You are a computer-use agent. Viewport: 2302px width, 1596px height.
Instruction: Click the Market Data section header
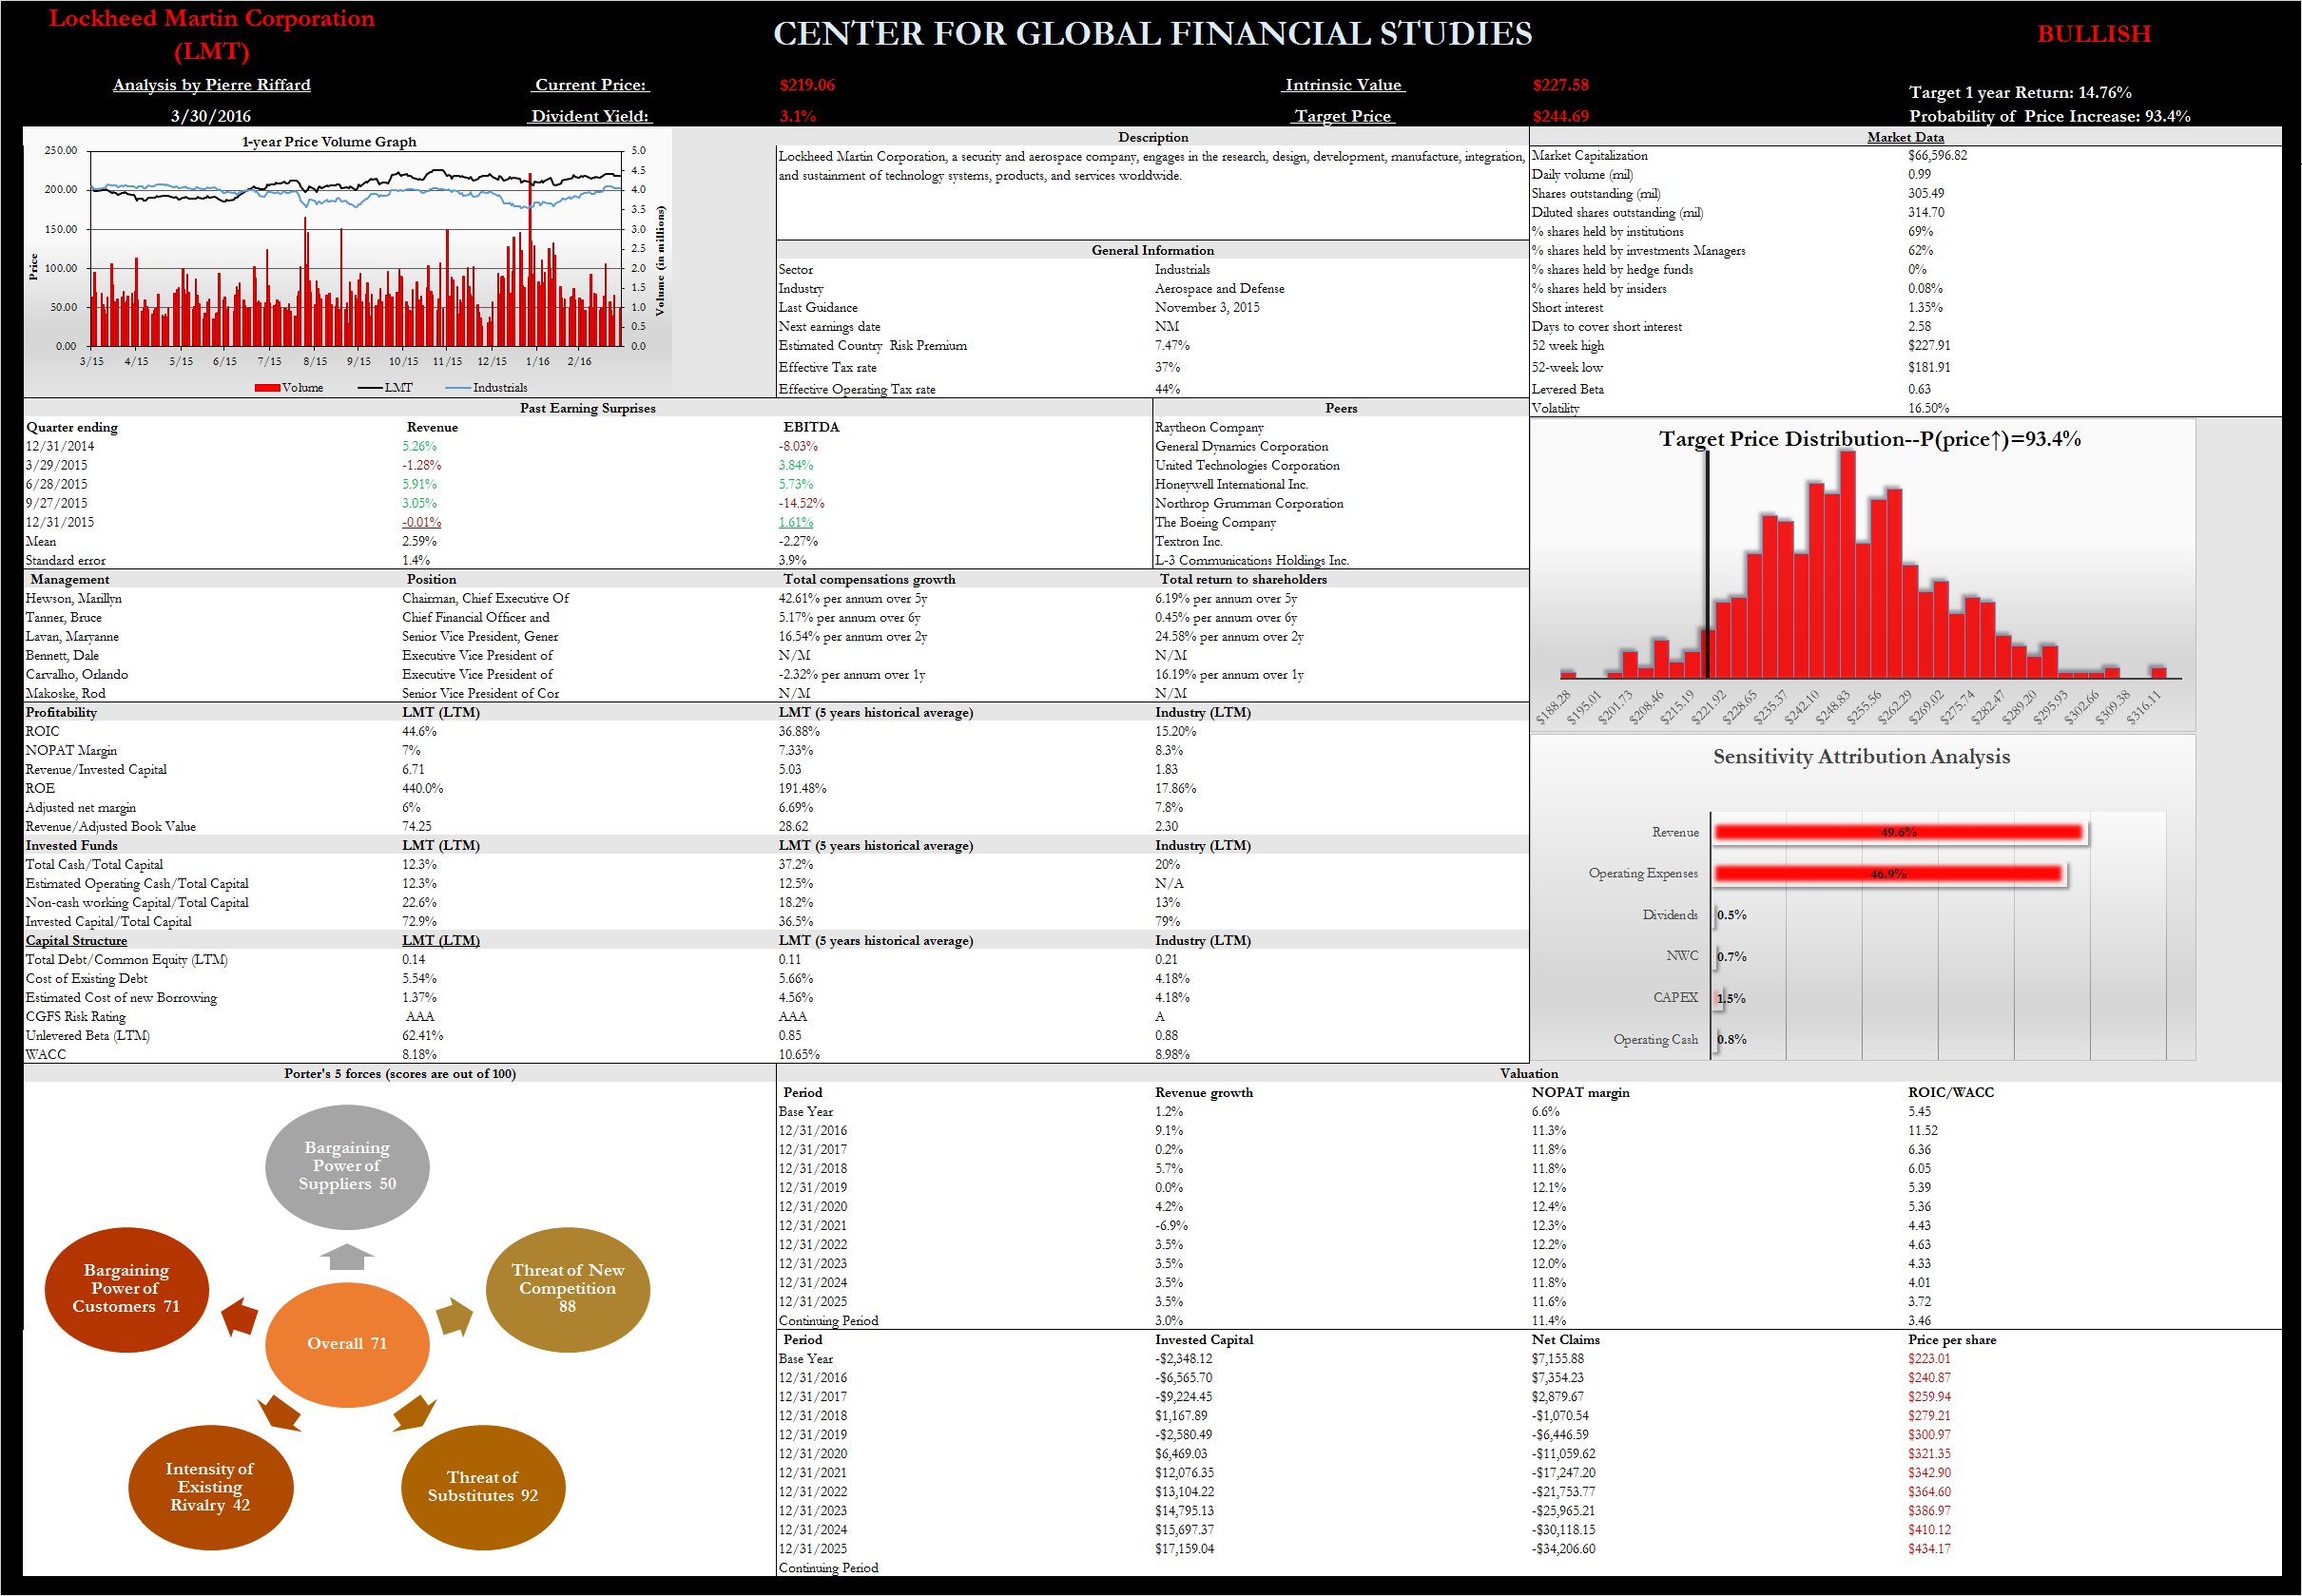coord(1905,137)
